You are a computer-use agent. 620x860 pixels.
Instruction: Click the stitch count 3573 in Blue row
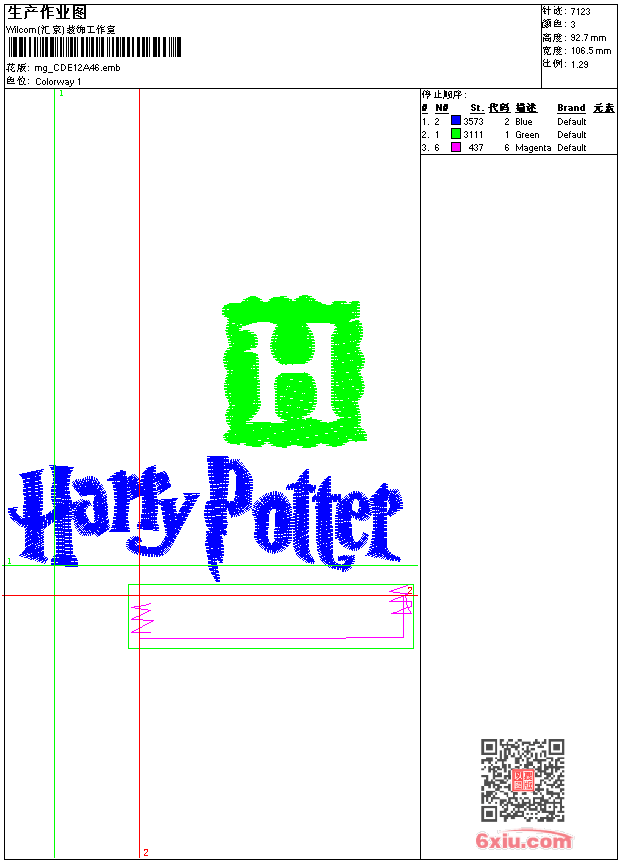point(473,121)
